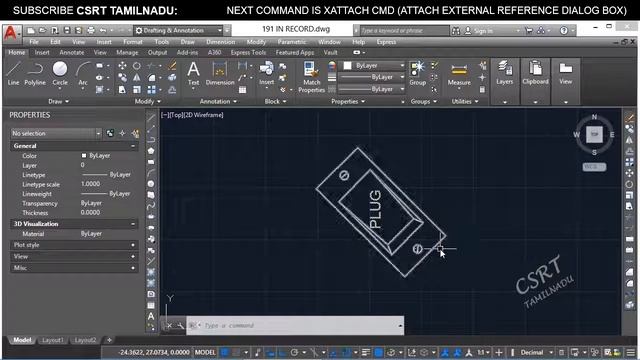This screenshot has height=360, width=640.
Task: Expand the Draw panel flyout
Action: pyautogui.click(x=59, y=101)
